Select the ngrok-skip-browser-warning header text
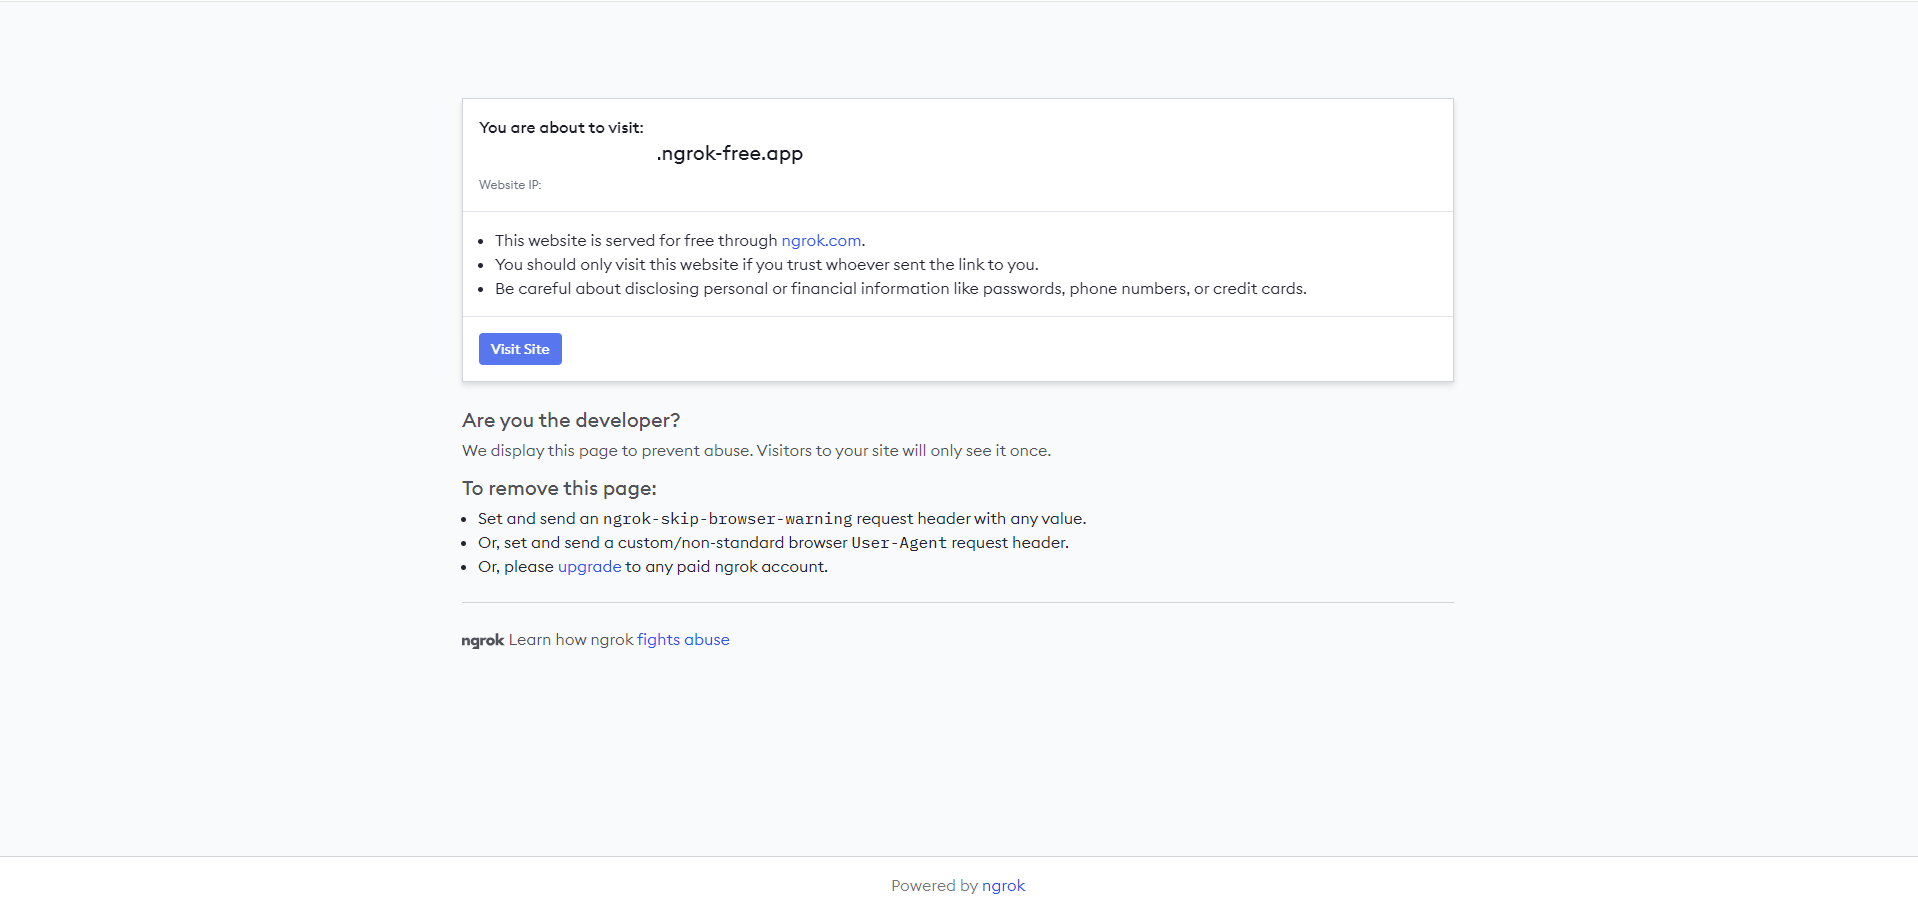This screenshot has width=1918, height=911. [728, 519]
